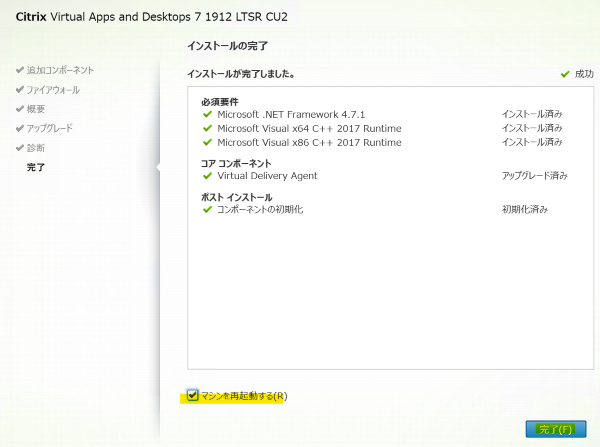Image resolution: width=600 pixels, height=447 pixels.
Task: Click the 完了(F) button
Action: pyautogui.click(x=556, y=429)
